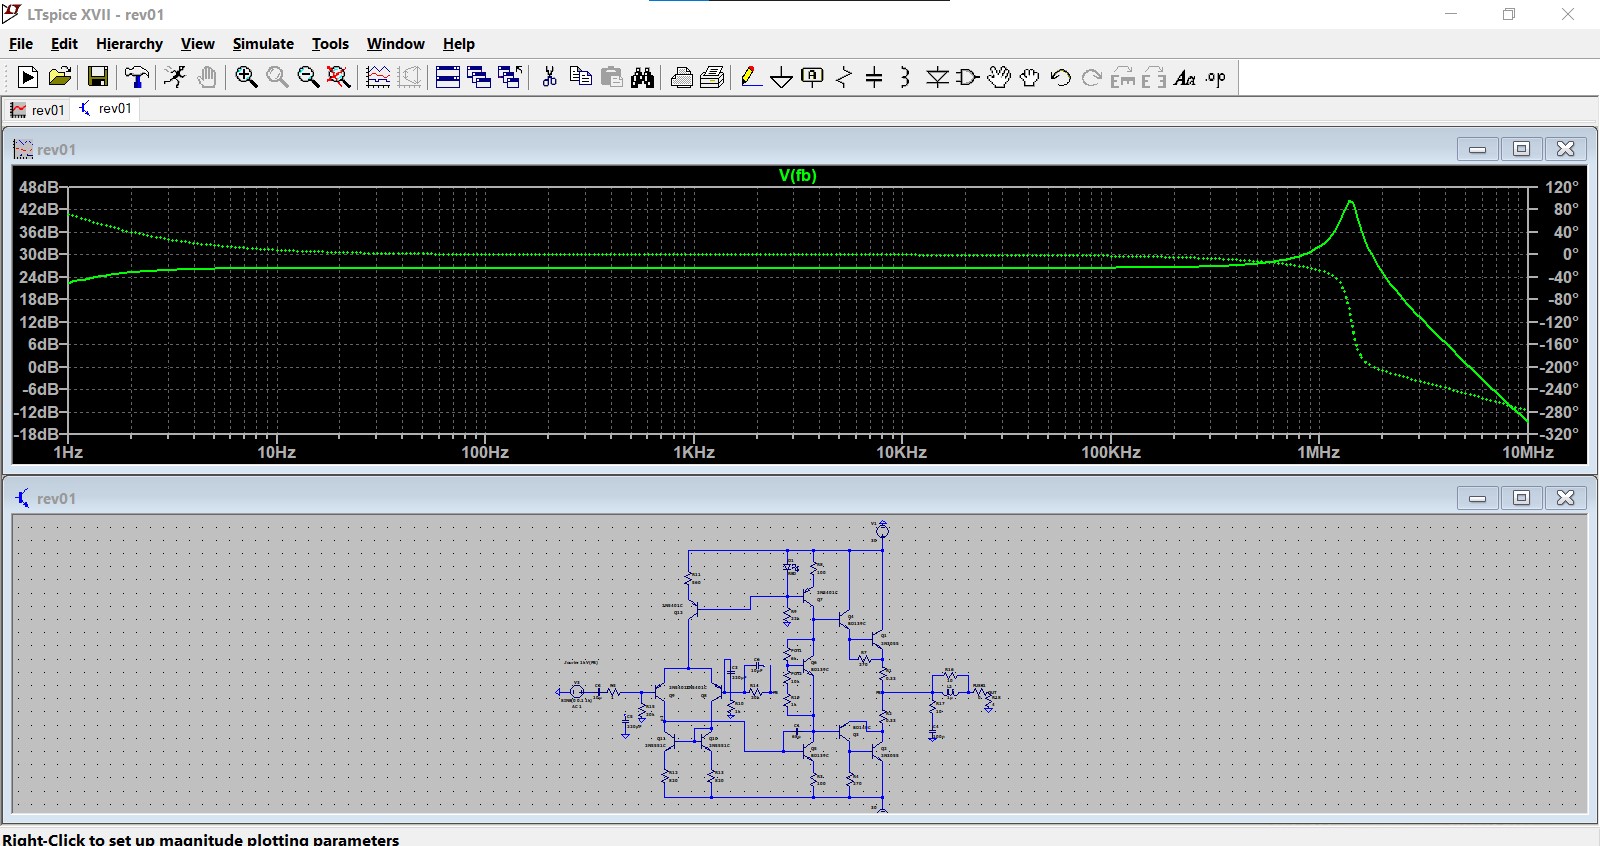Screen dimensions: 1600x846
Task: Select the Label Net tool
Action: [x=813, y=77]
